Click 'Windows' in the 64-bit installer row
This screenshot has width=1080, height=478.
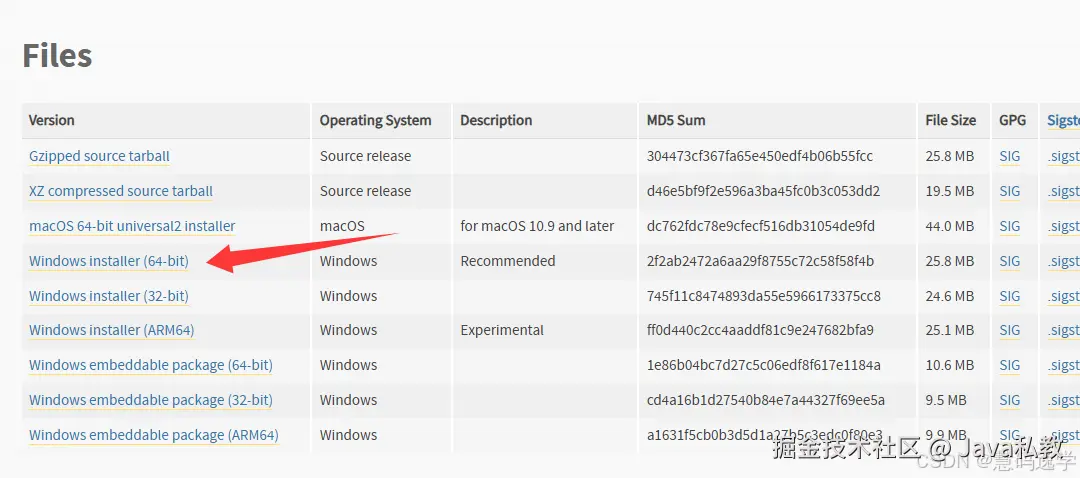349,261
